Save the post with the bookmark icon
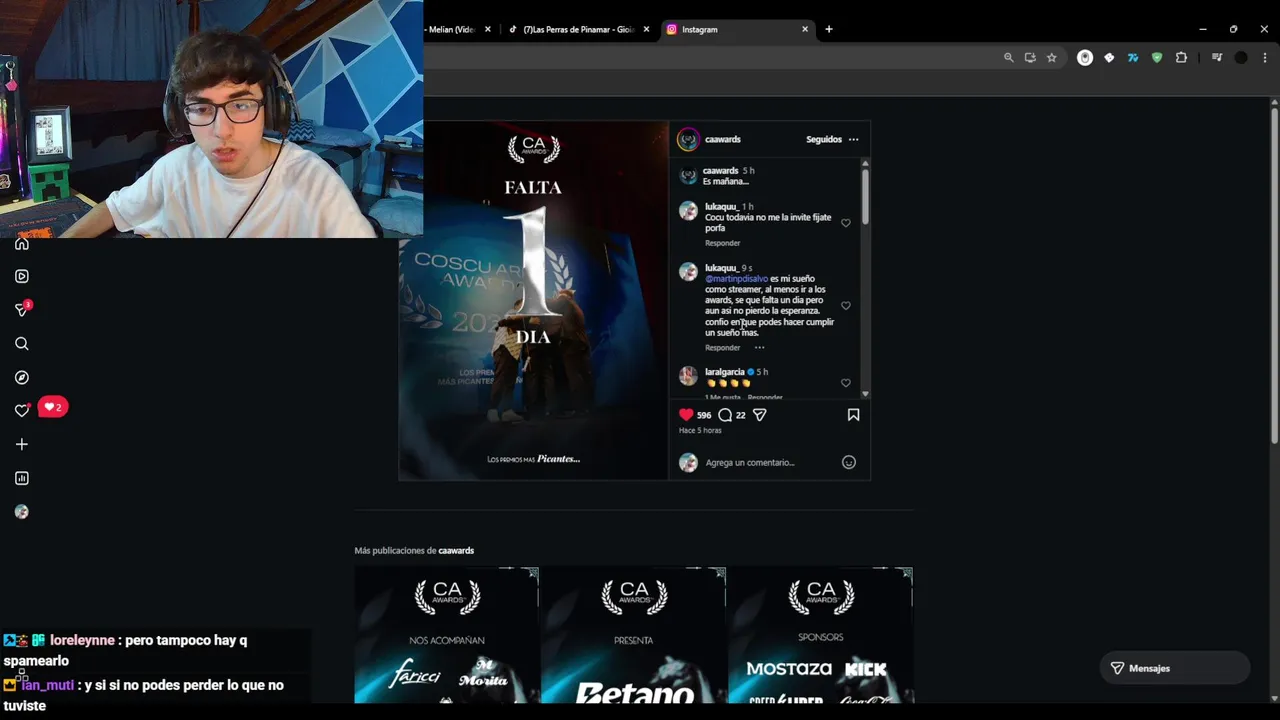1280x720 pixels. [853, 414]
